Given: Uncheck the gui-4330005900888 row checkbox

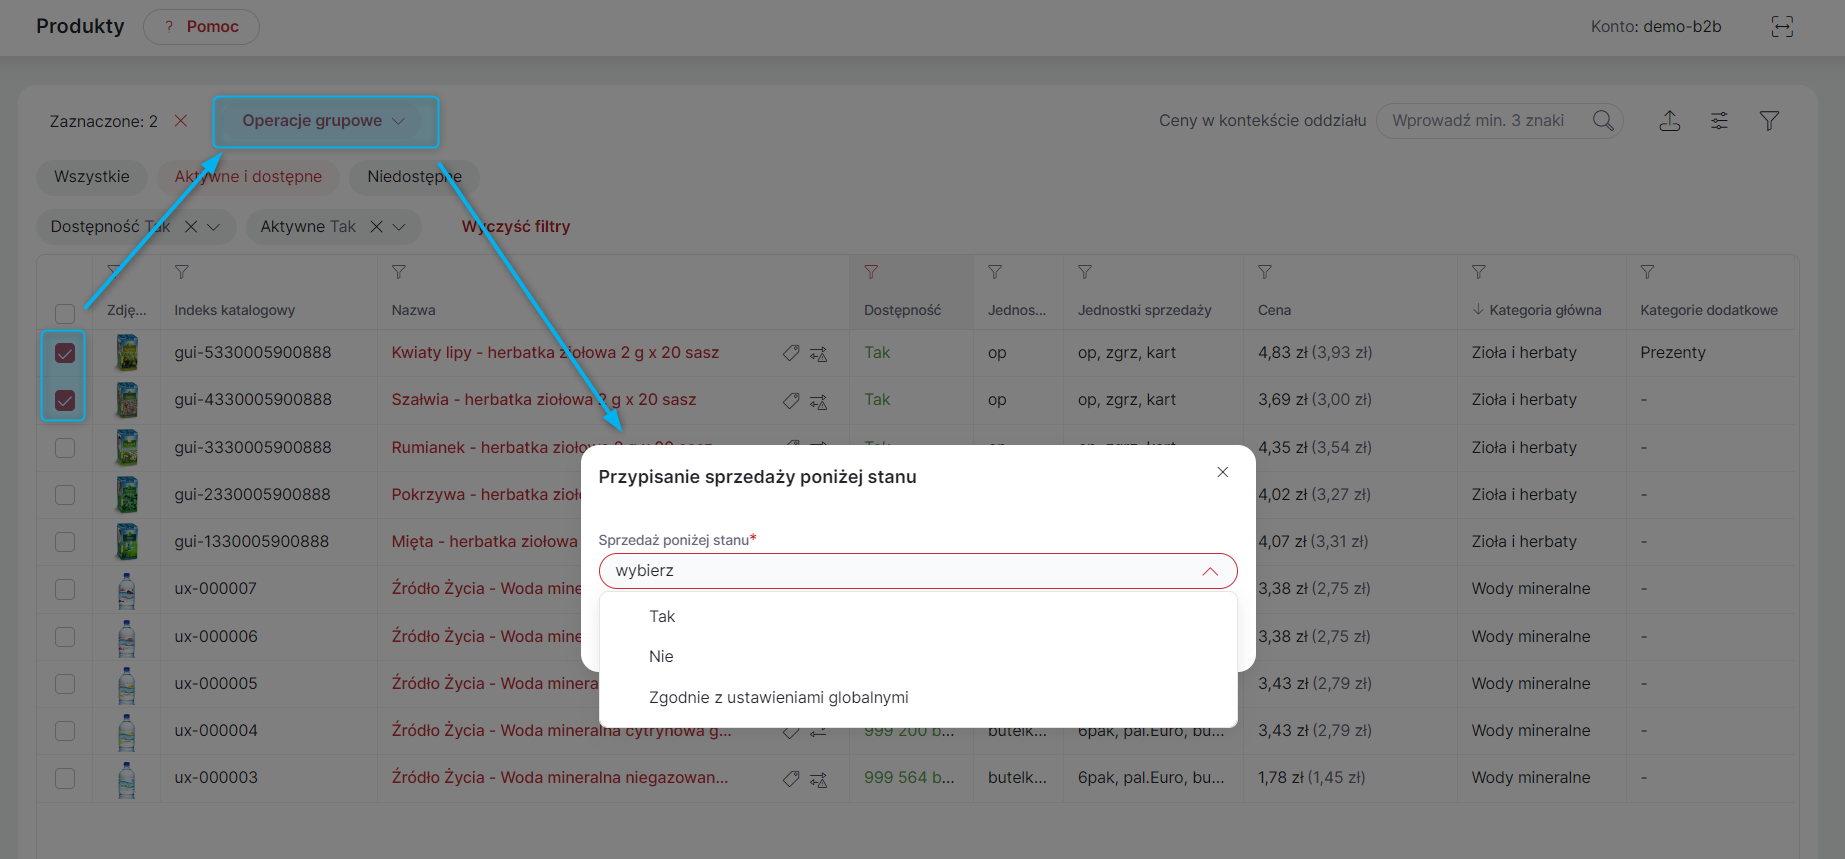Looking at the screenshot, I should (x=65, y=400).
